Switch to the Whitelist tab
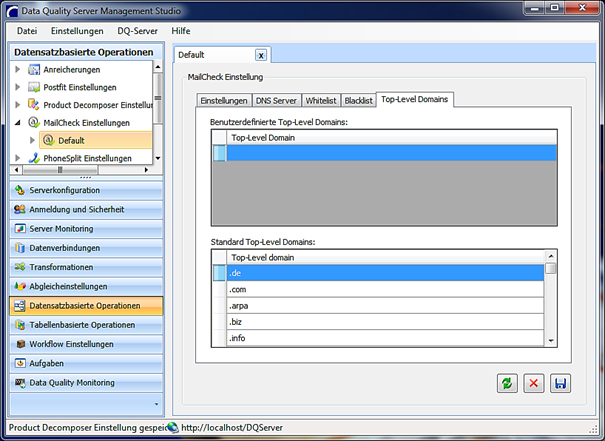Screen dimensions: 605x441 coord(321,101)
